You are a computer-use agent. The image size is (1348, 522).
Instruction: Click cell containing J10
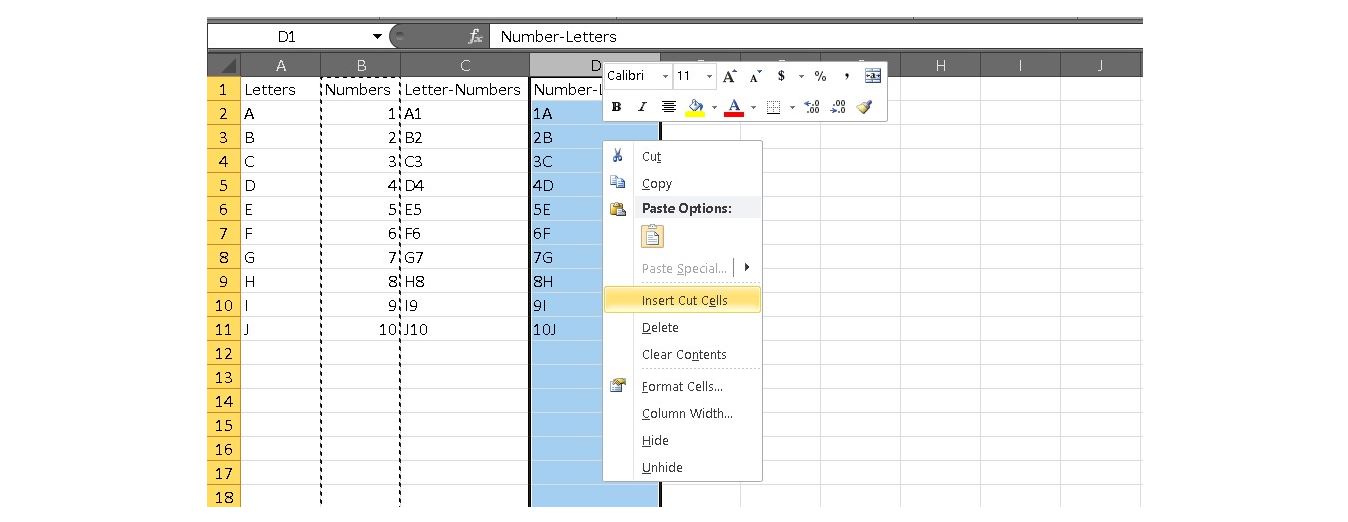pyautogui.click(x=466, y=329)
